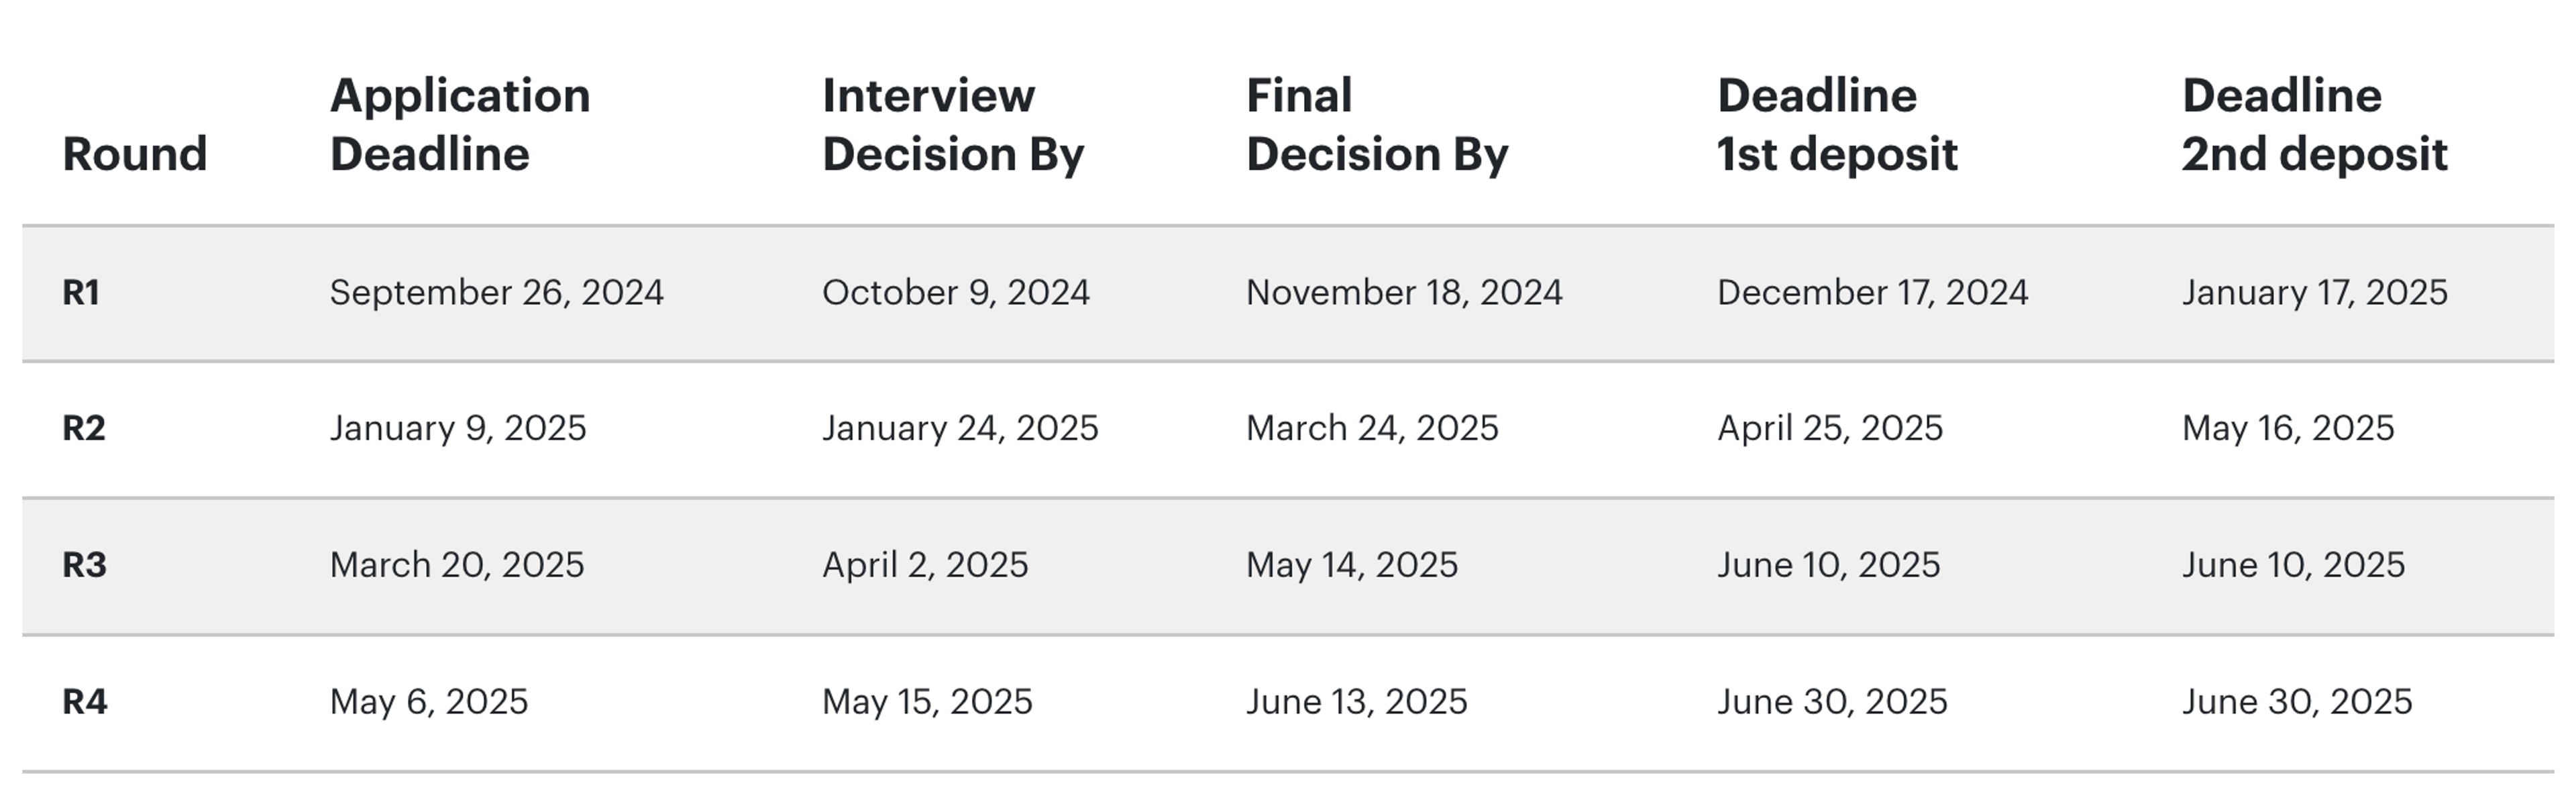
Task: Click the Interview Decision By header
Action: tap(952, 125)
